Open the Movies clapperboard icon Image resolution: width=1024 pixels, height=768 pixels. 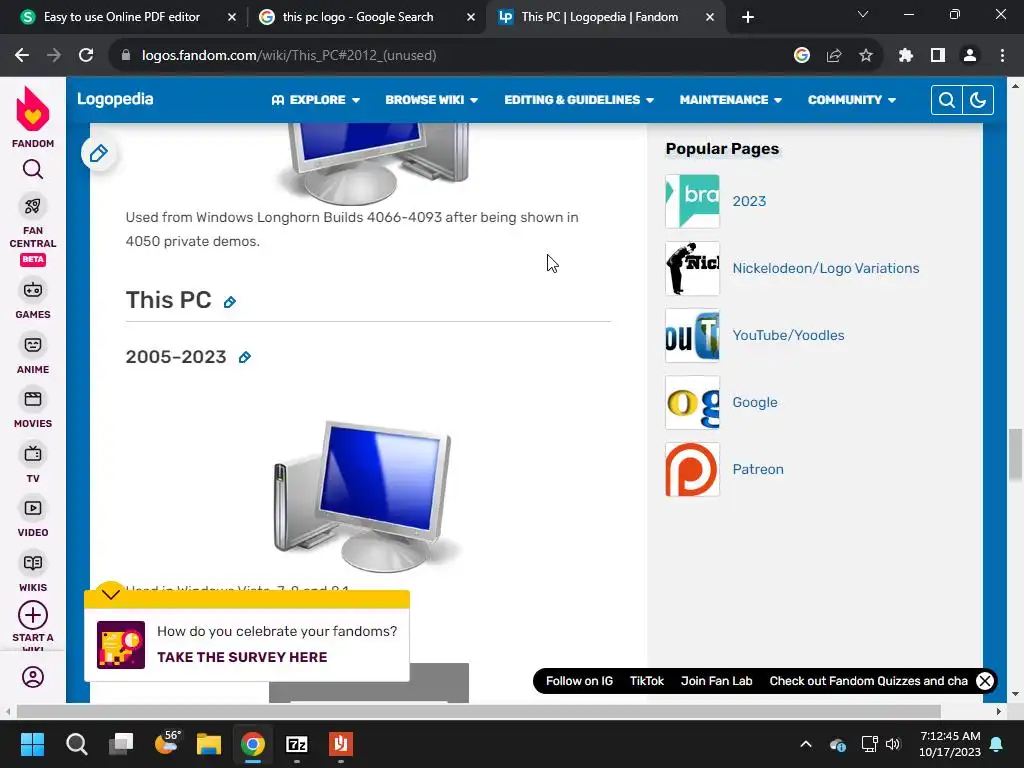tap(33, 399)
